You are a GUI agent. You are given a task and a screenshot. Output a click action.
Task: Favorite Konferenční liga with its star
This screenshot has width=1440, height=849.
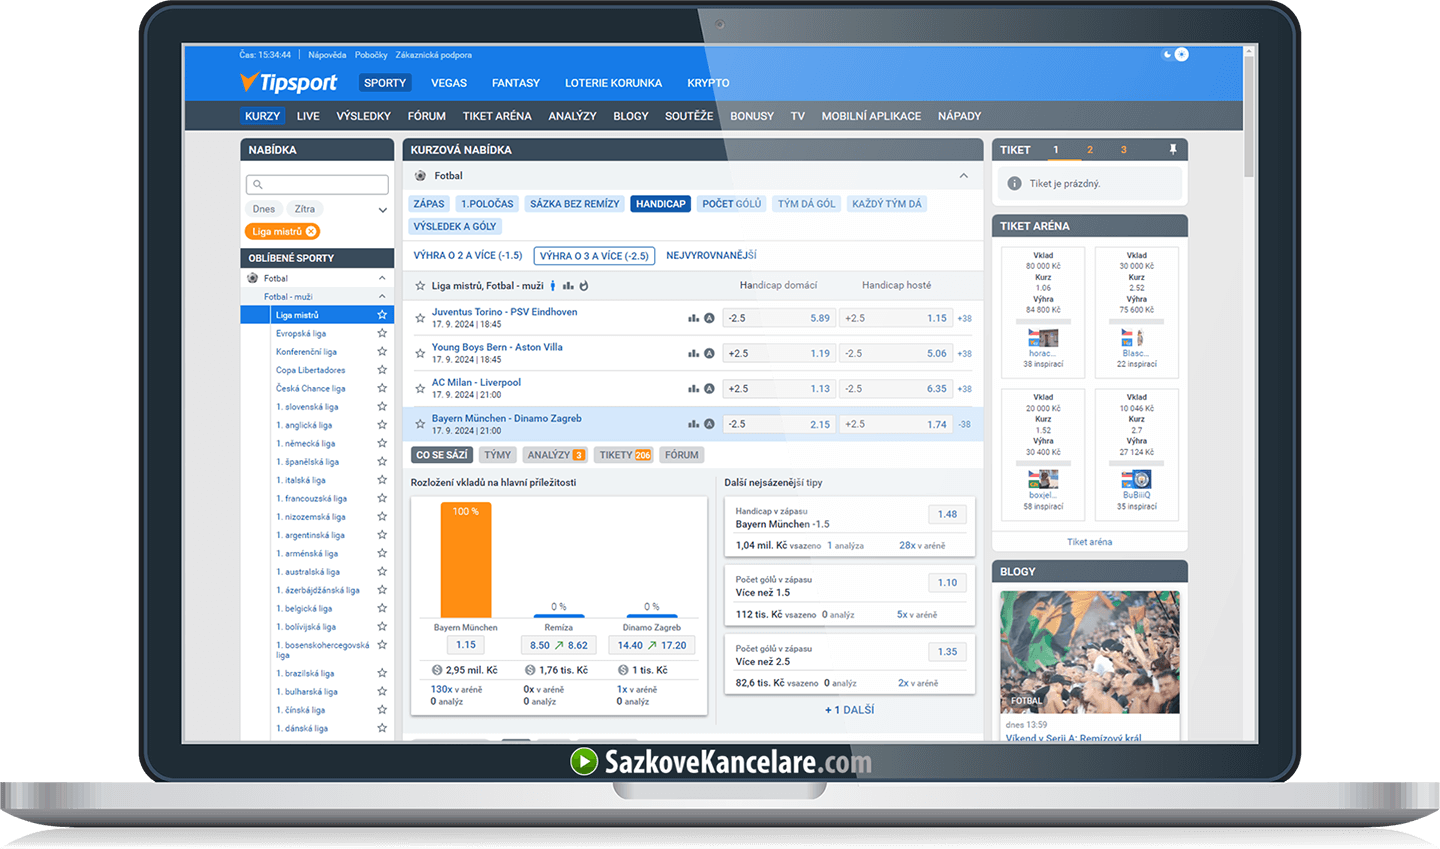(x=382, y=352)
